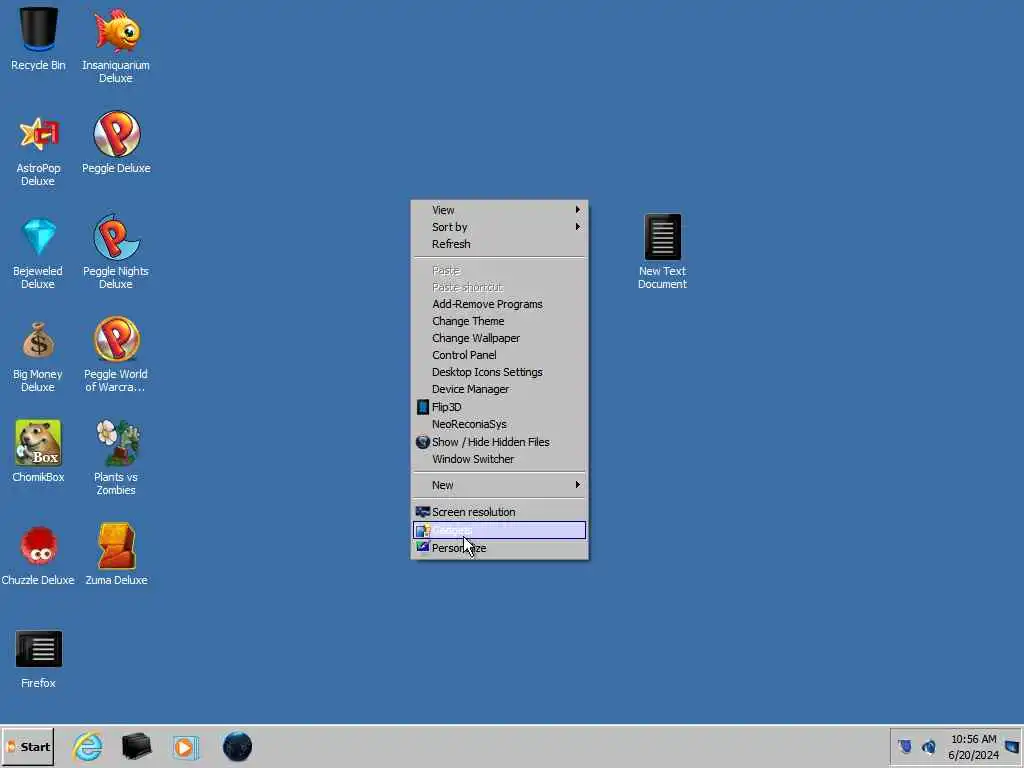Choose Window Switcher from the context menu

[x=500, y=459]
